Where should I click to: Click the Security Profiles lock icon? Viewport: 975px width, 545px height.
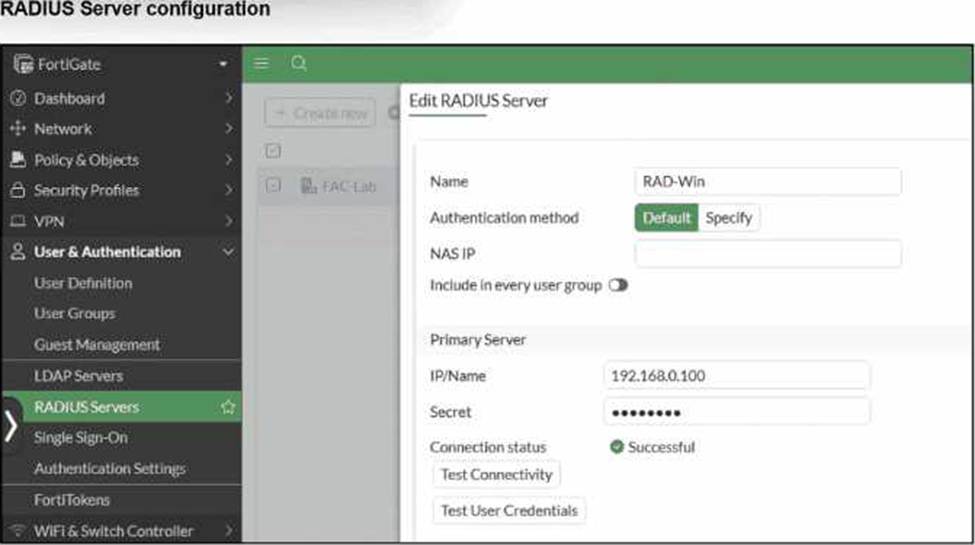point(17,190)
